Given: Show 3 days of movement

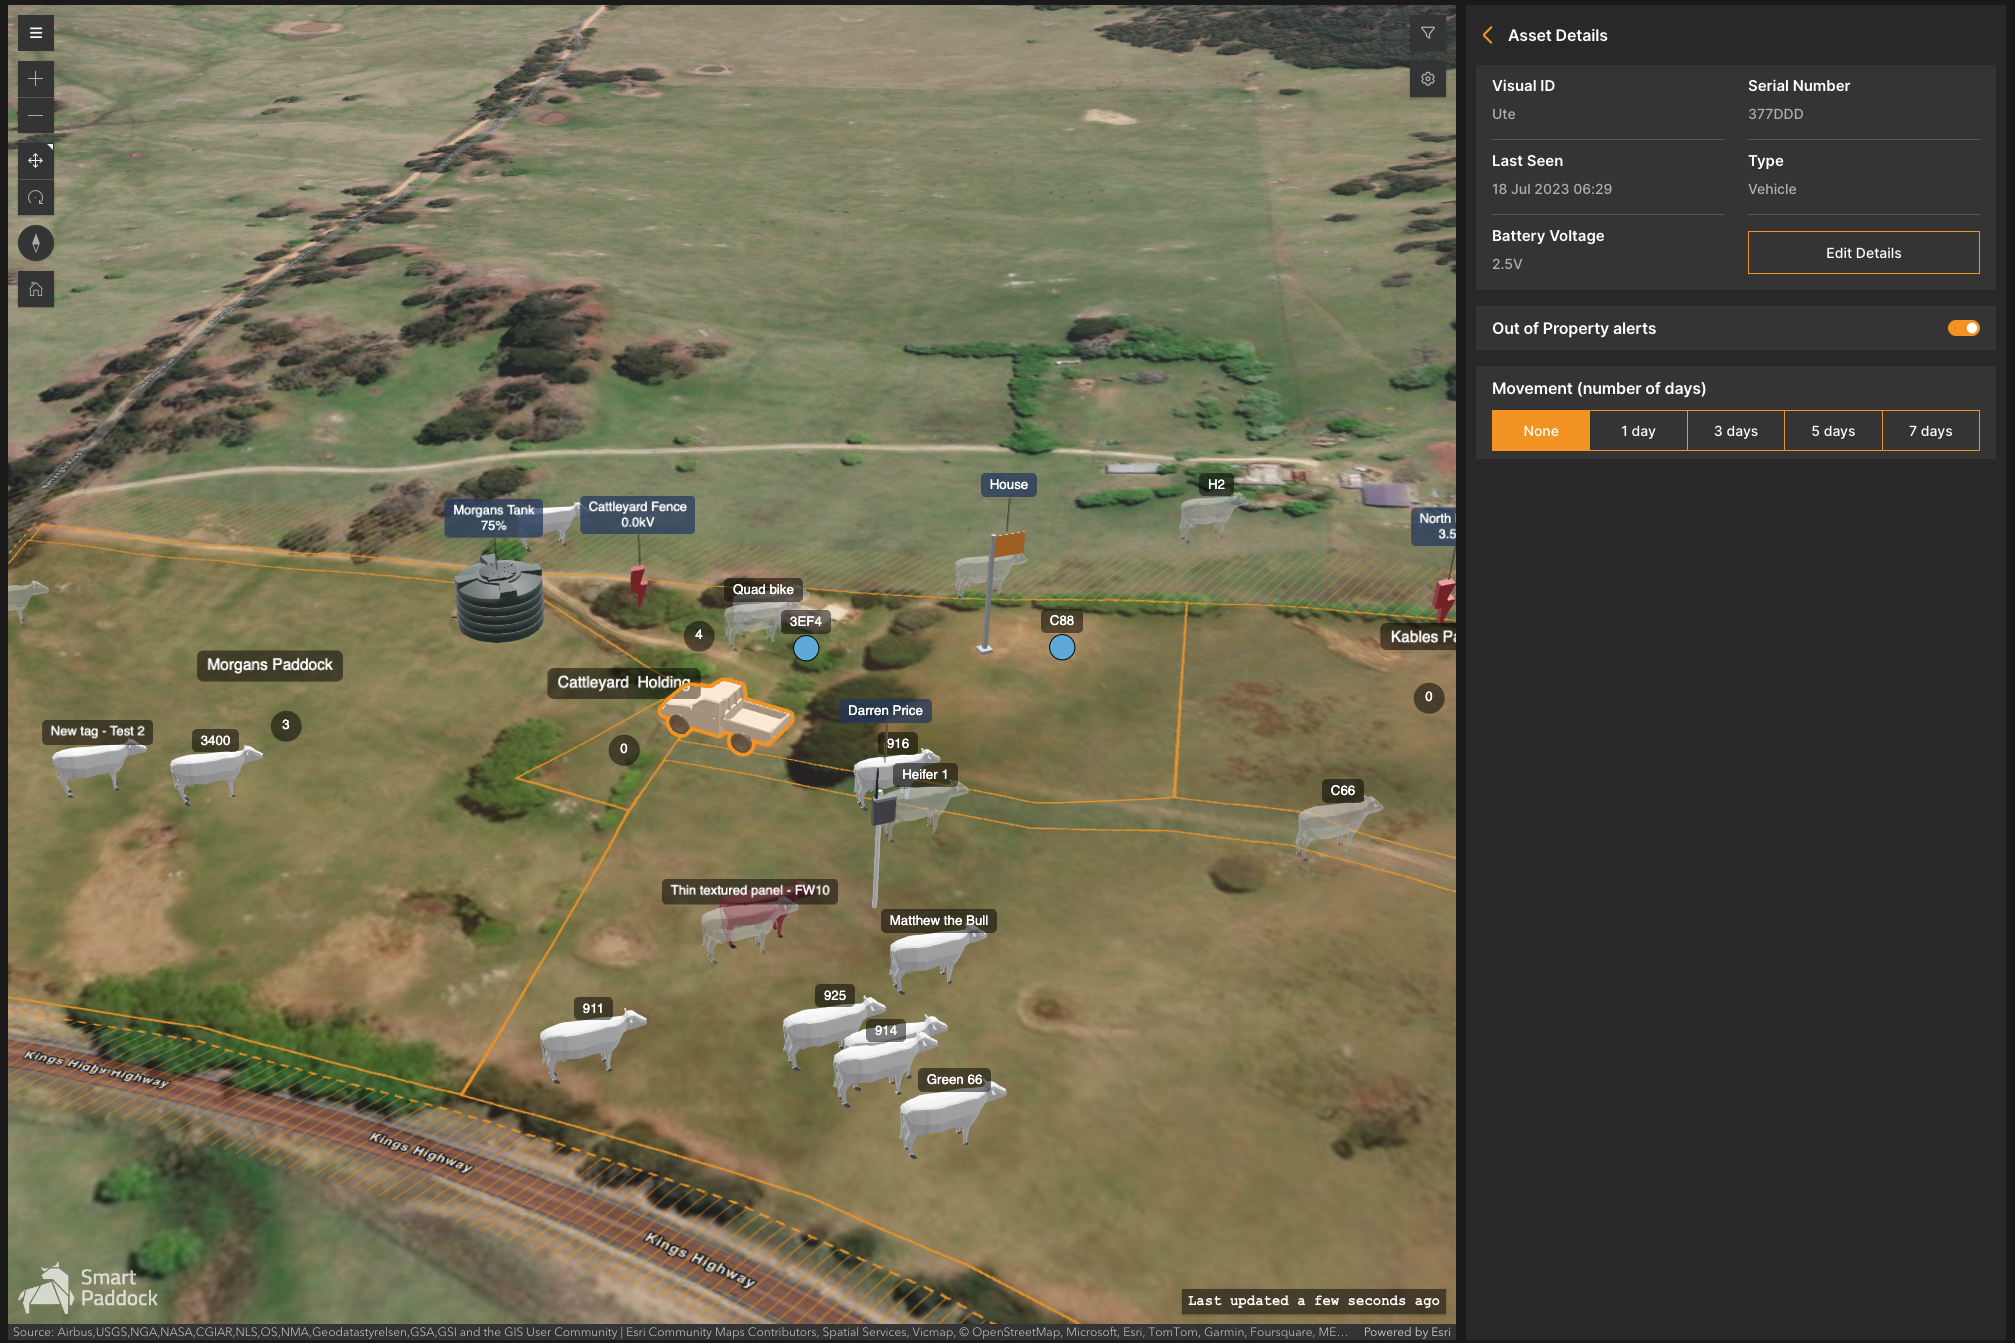Looking at the screenshot, I should pos(1735,431).
